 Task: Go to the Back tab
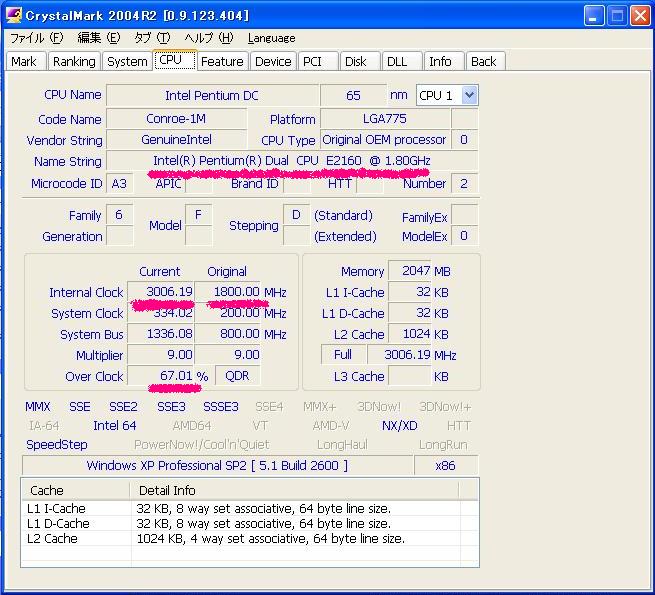click(485, 61)
